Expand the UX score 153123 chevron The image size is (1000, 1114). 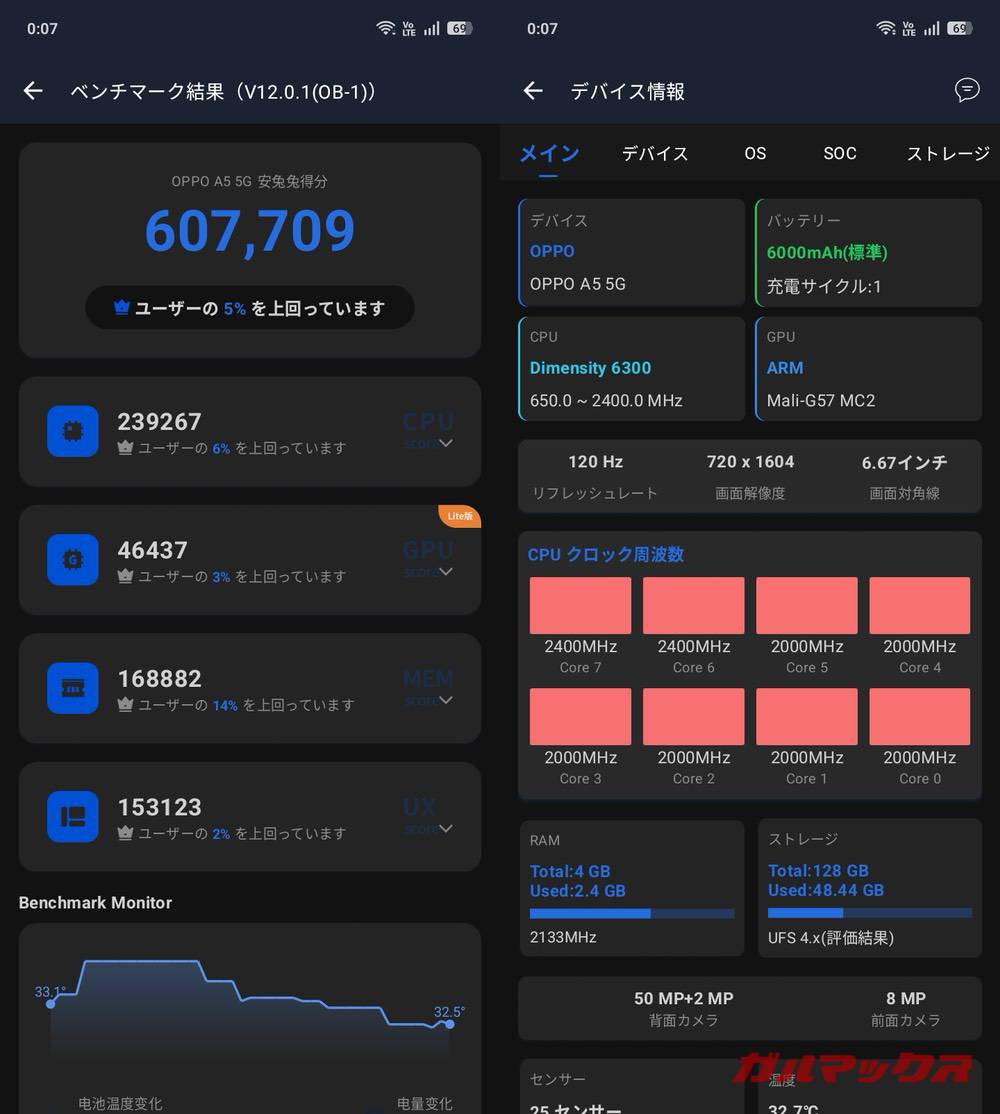445,828
